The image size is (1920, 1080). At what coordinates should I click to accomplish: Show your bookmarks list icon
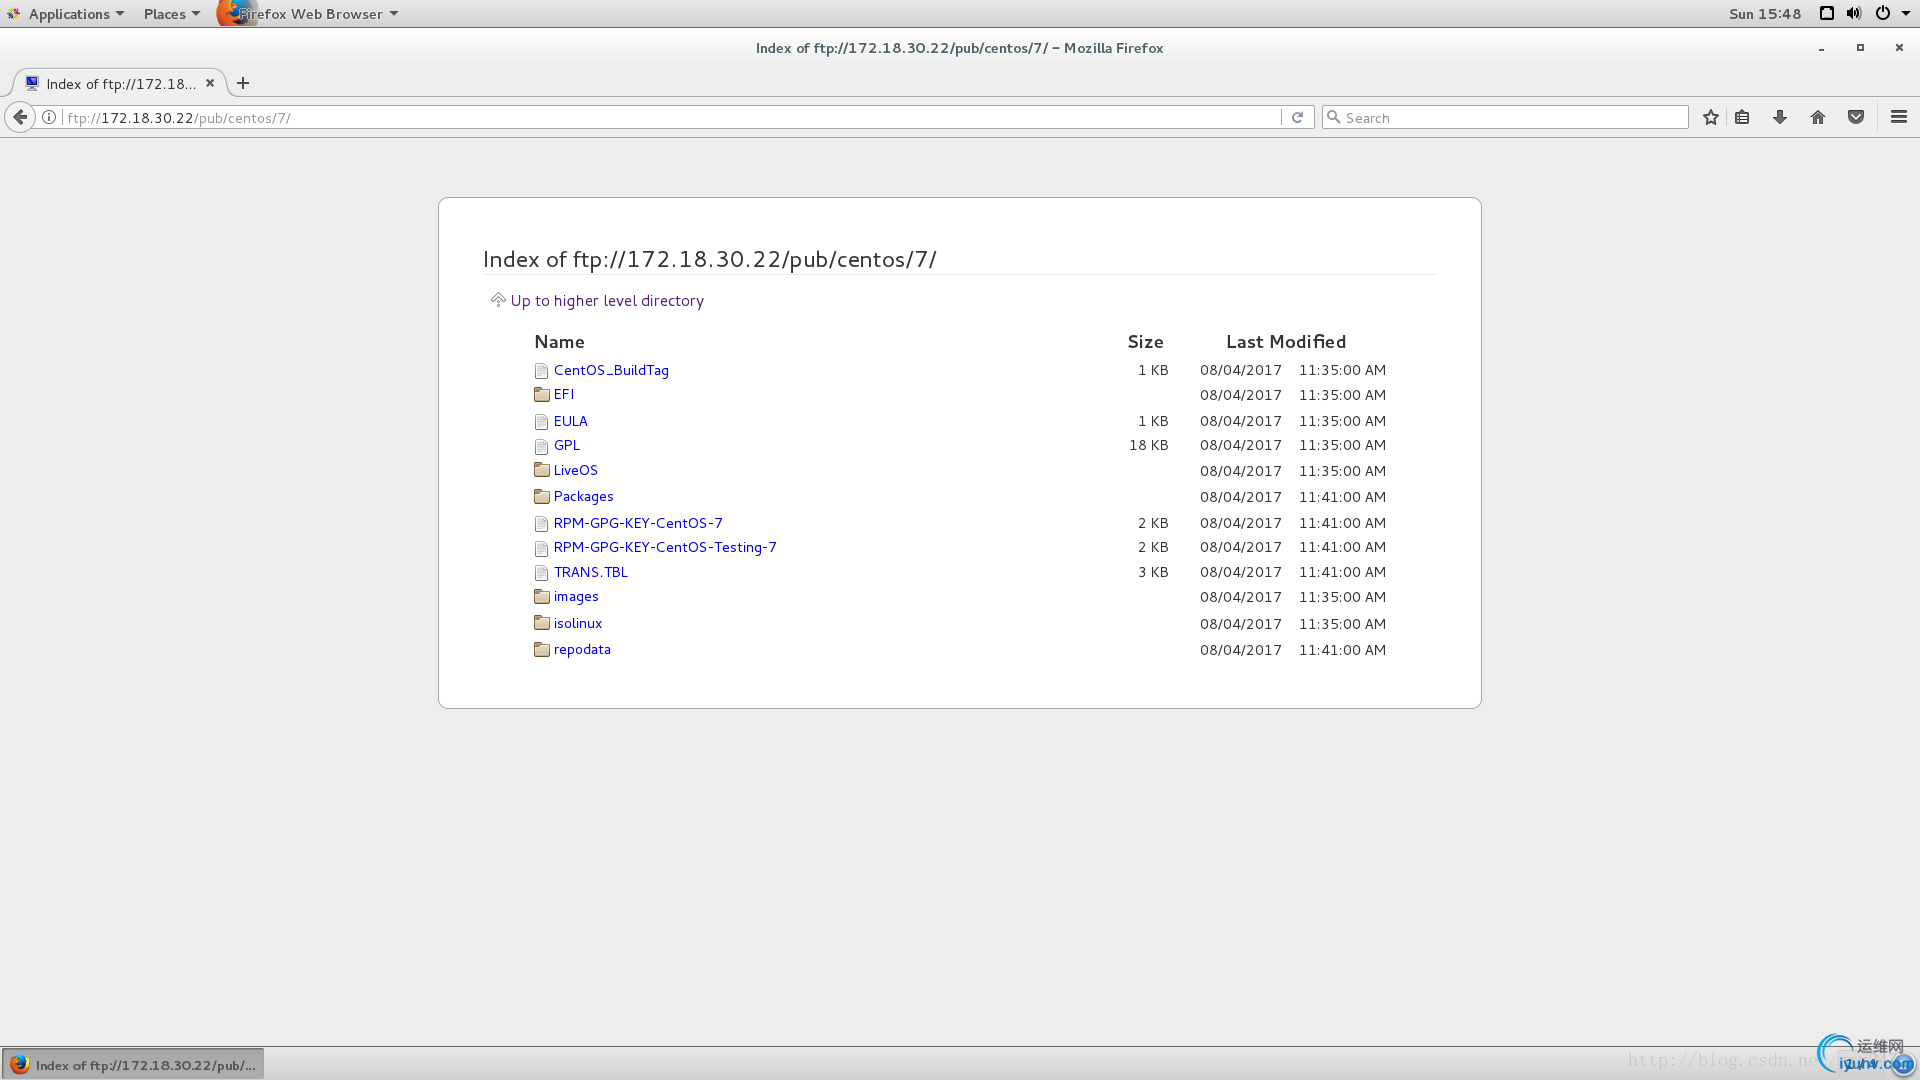coord(1742,117)
